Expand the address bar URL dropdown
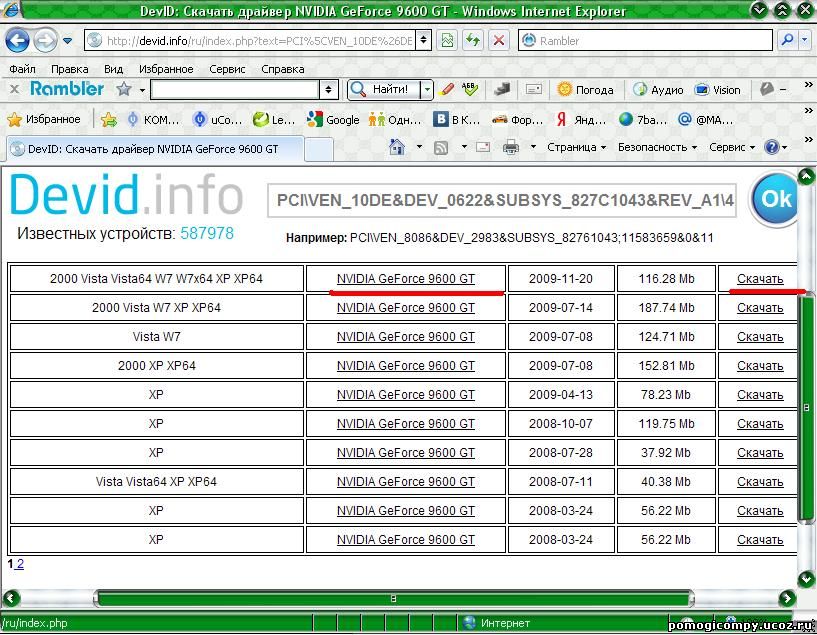This screenshot has width=817, height=635. point(424,40)
